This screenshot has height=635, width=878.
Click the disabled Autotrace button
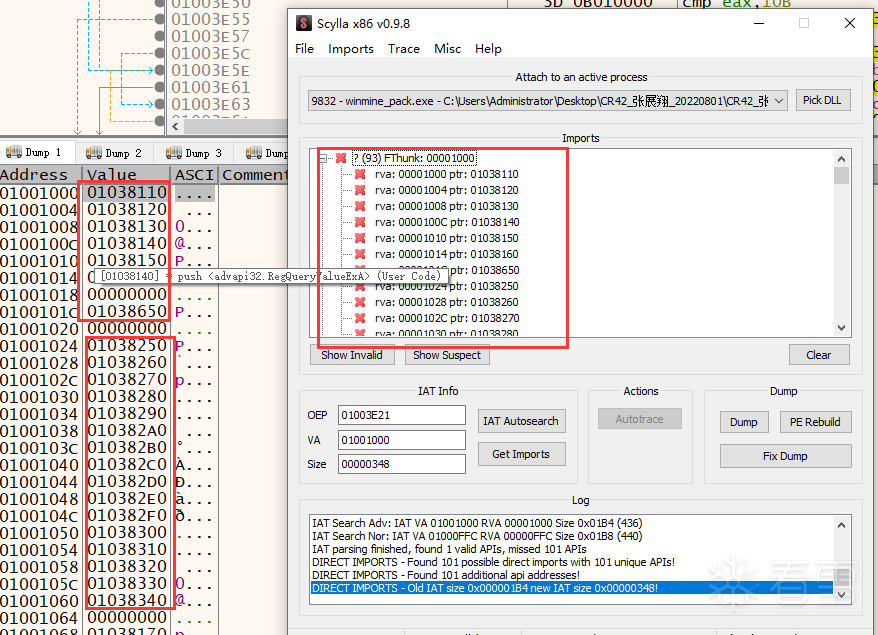click(x=639, y=419)
